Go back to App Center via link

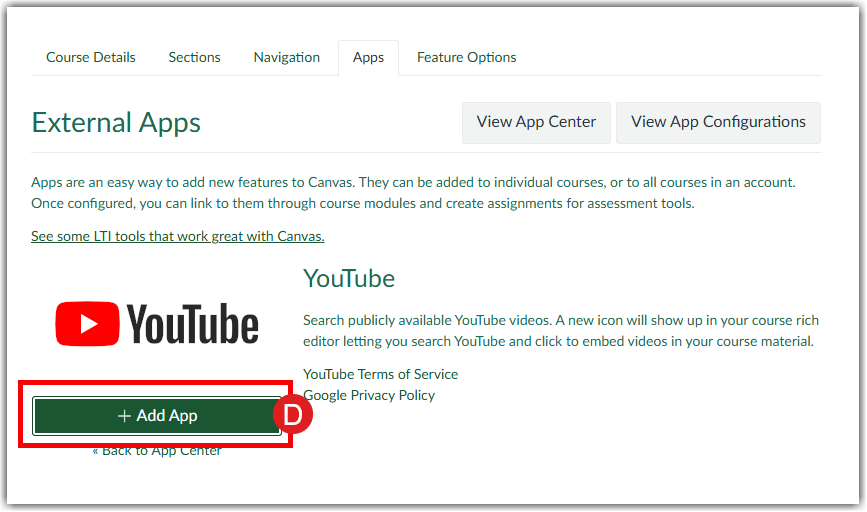(157, 451)
